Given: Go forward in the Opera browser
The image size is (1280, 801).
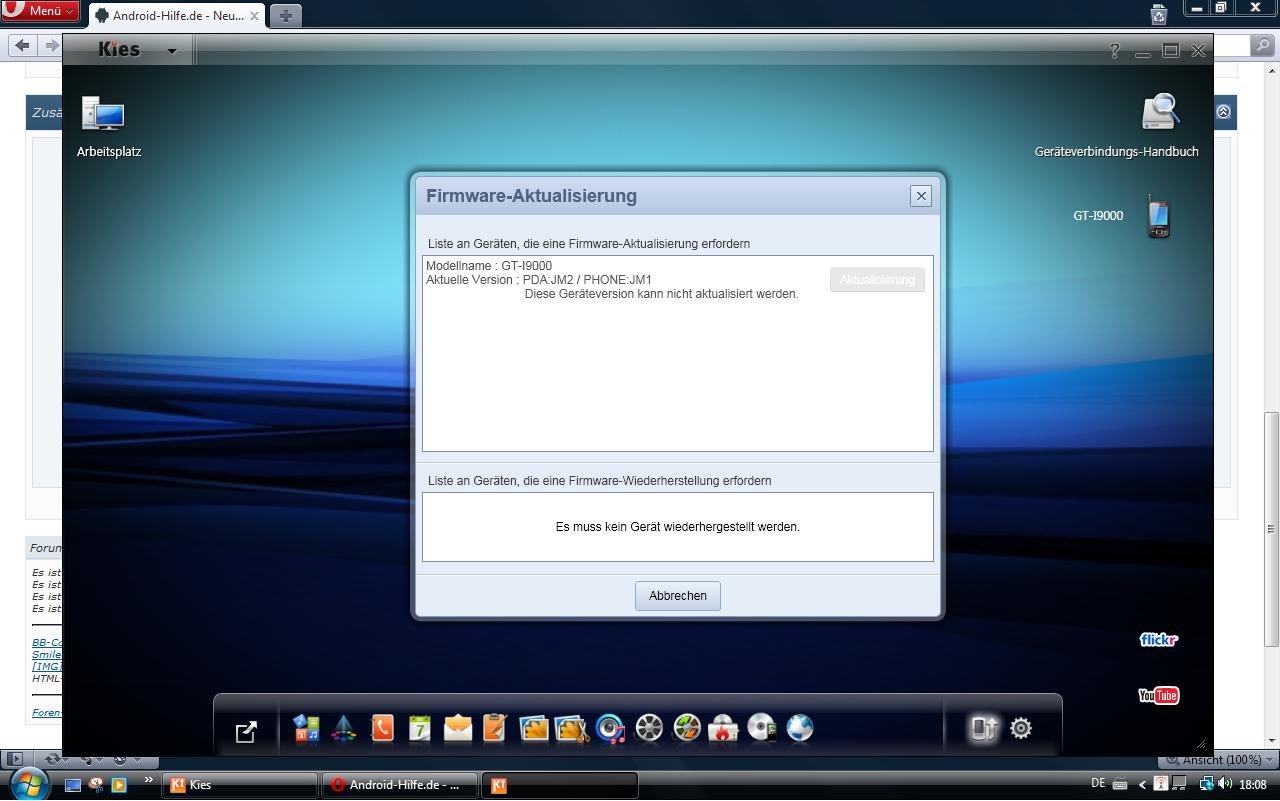Looking at the screenshot, I should click(51, 45).
